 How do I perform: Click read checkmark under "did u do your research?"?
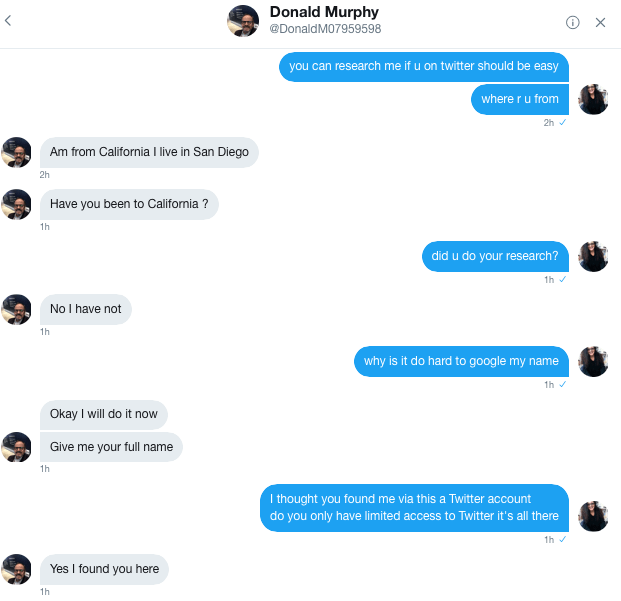(x=564, y=279)
